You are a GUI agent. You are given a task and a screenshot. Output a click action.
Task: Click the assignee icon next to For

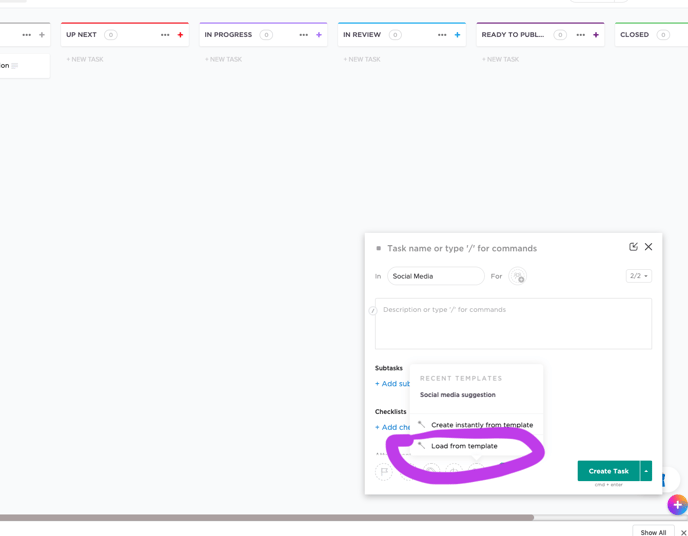click(x=517, y=276)
